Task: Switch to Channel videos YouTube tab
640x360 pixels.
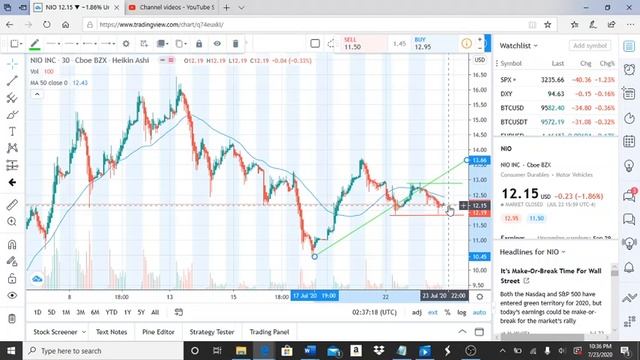Action: coord(171,7)
